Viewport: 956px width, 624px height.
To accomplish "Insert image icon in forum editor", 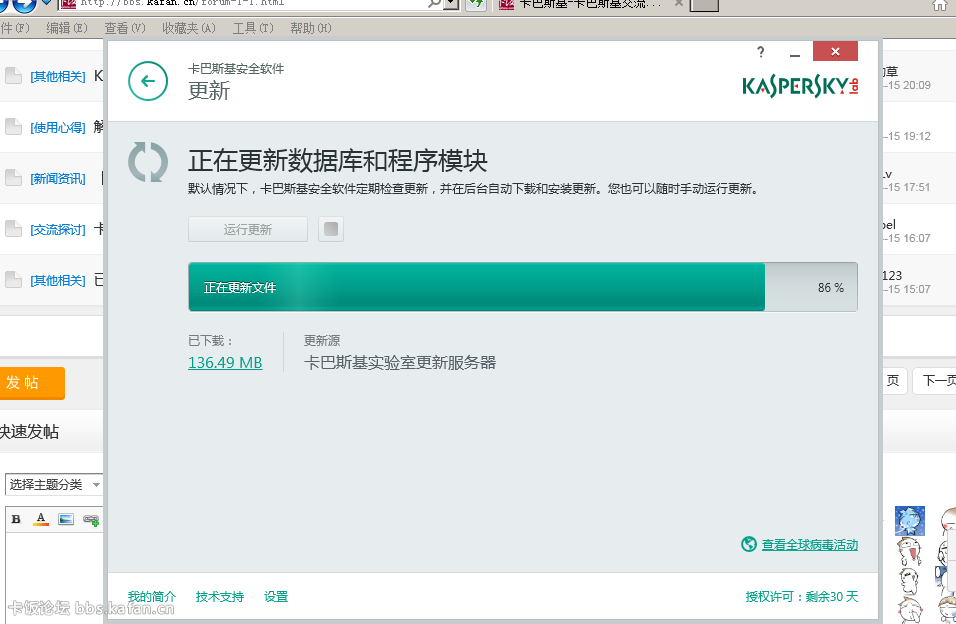I will (x=66, y=519).
